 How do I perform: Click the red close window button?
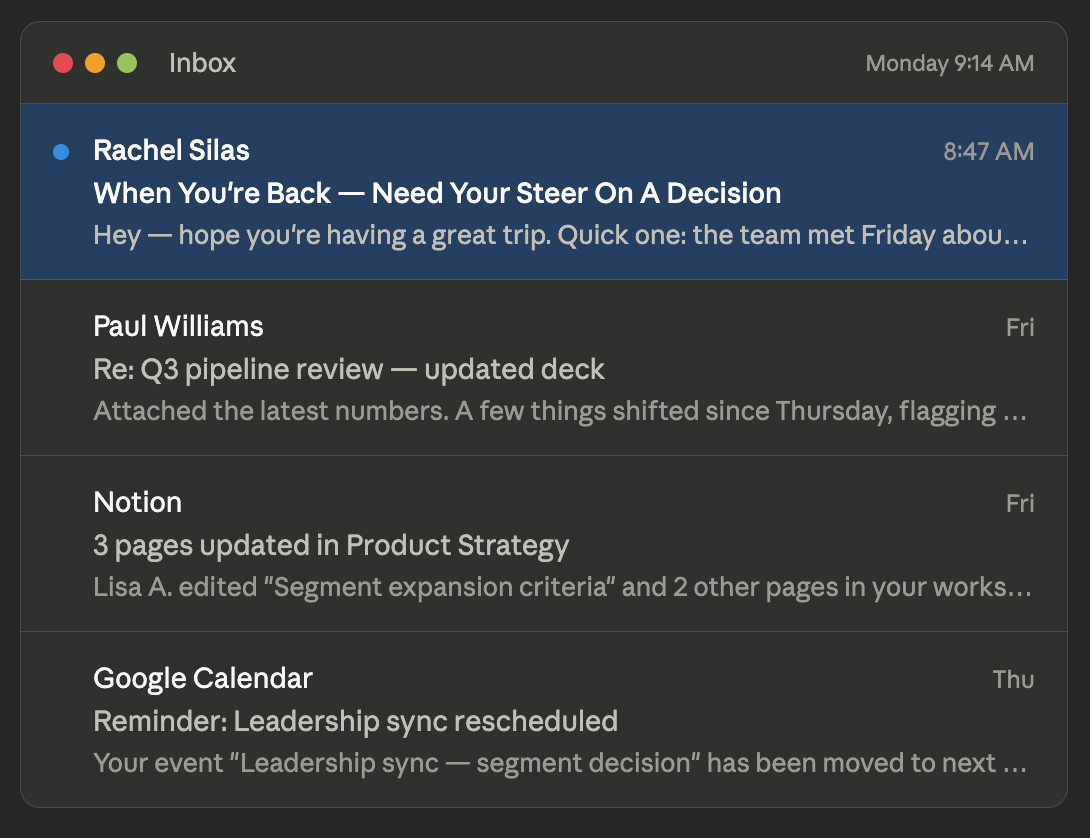(x=63, y=63)
